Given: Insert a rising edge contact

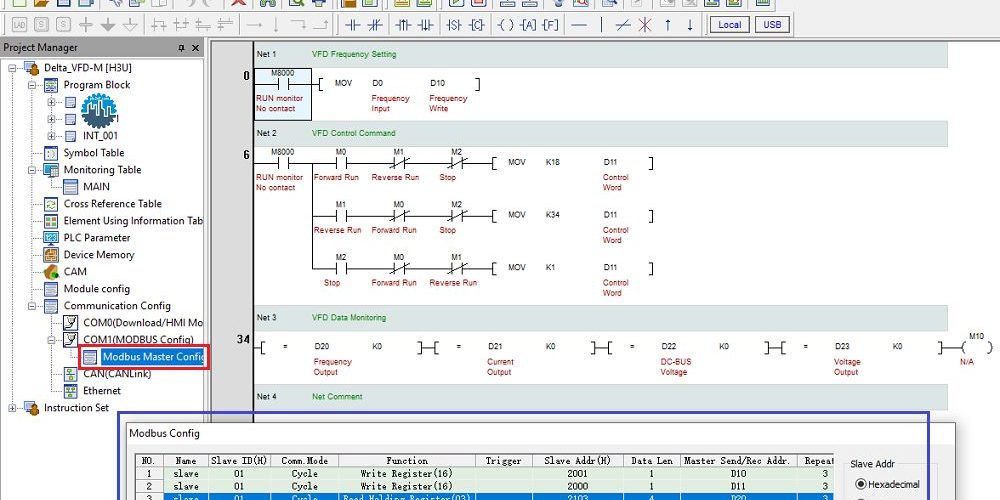Looking at the screenshot, I should [x=403, y=25].
